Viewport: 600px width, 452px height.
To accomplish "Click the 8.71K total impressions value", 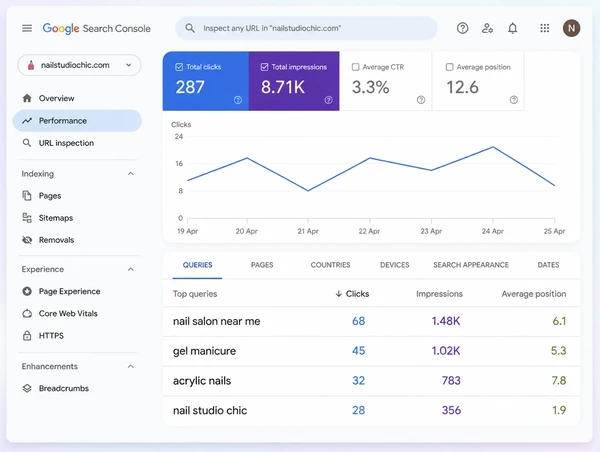I will point(283,87).
